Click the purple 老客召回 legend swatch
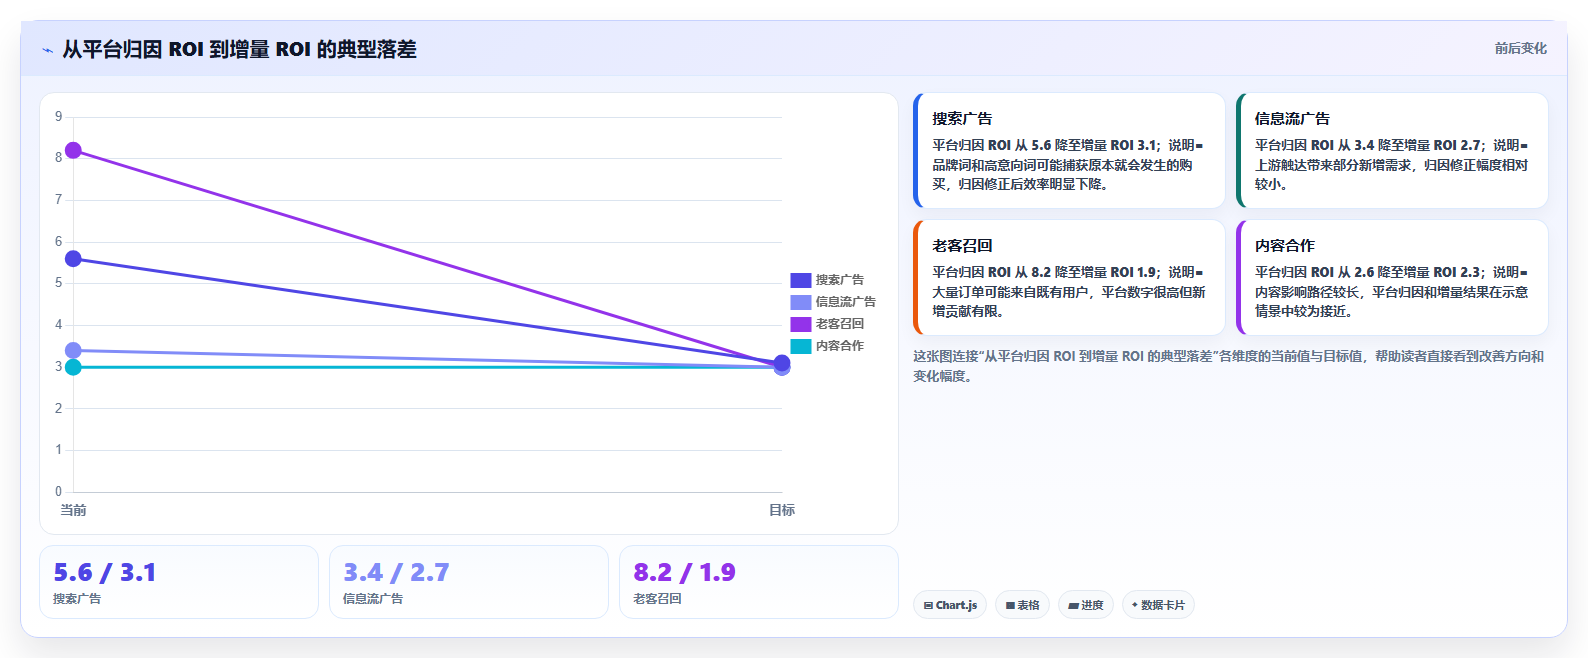This screenshot has height=658, width=1588. click(x=800, y=324)
